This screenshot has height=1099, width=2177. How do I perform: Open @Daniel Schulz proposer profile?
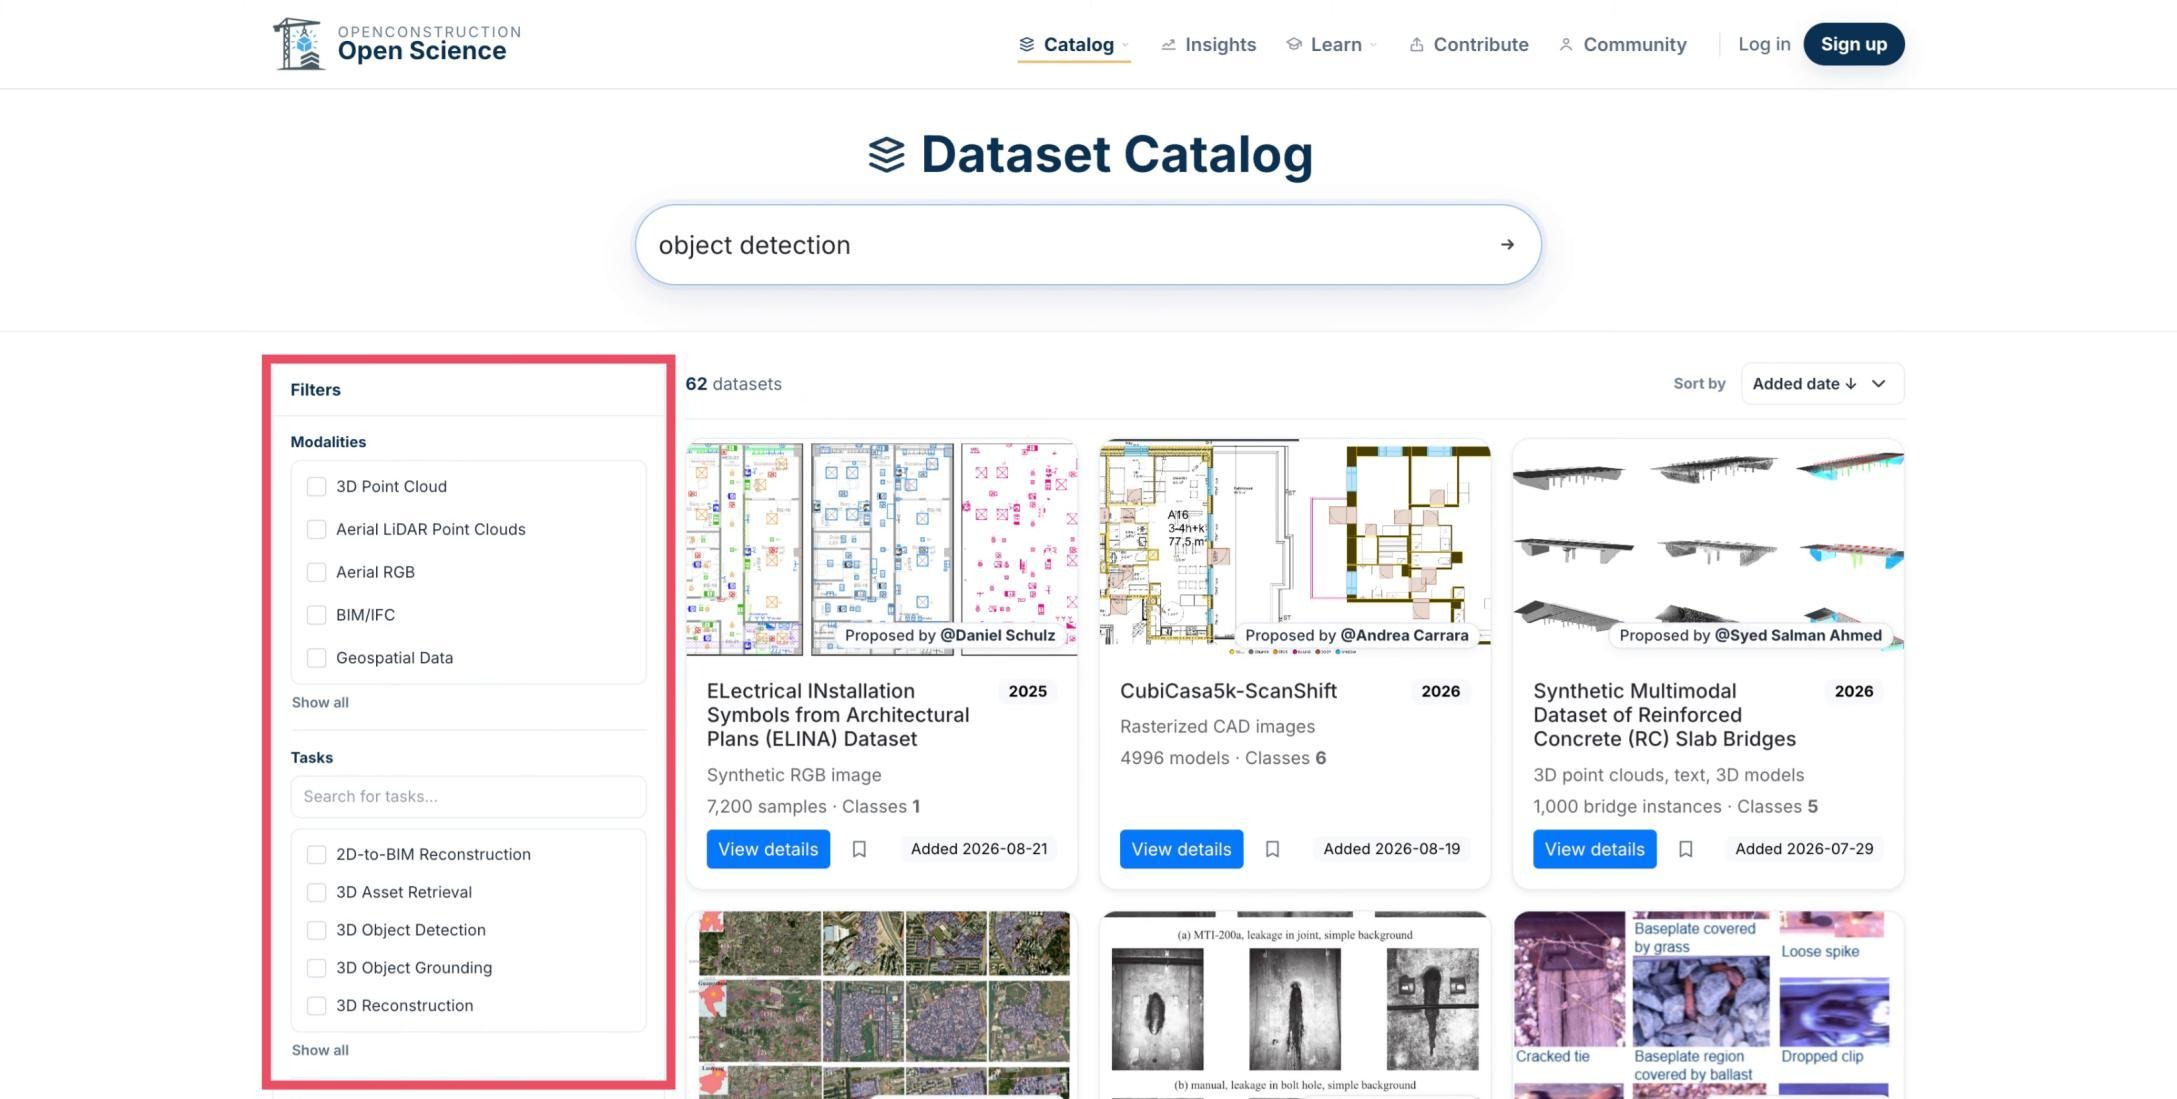tap(997, 635)
